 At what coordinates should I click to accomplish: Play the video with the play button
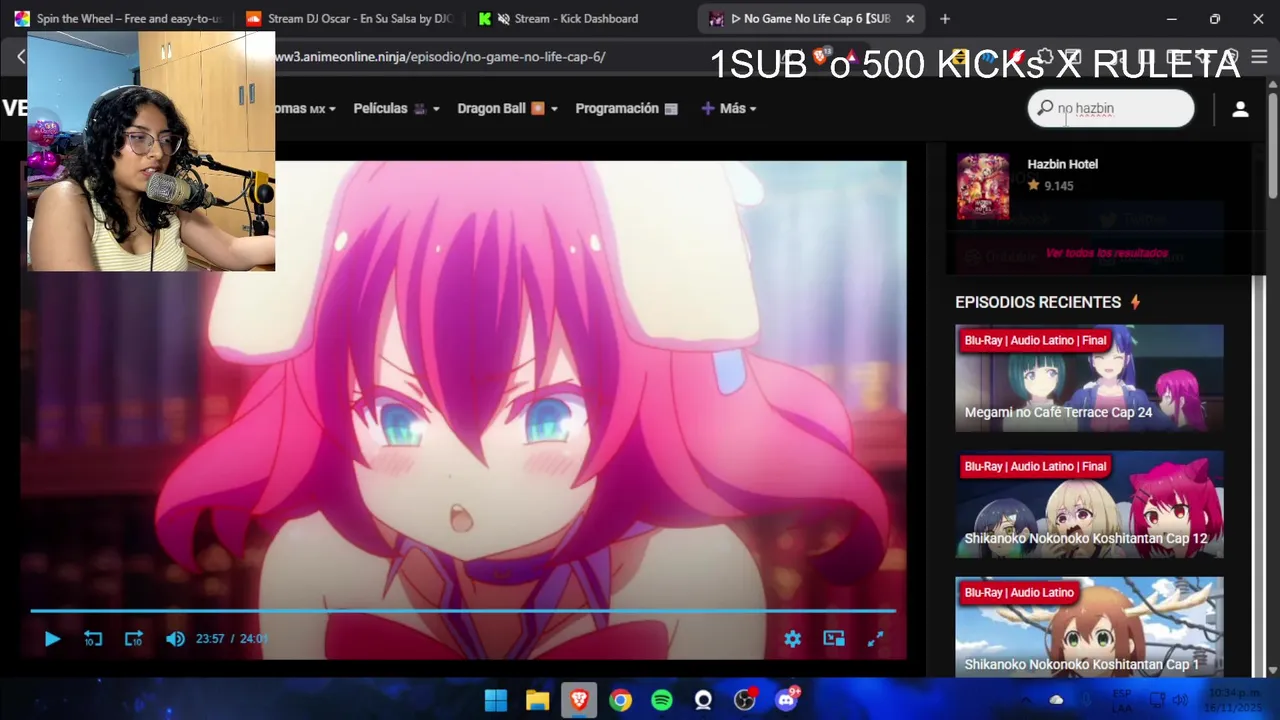pyautogui.click(x=52, y=639)
